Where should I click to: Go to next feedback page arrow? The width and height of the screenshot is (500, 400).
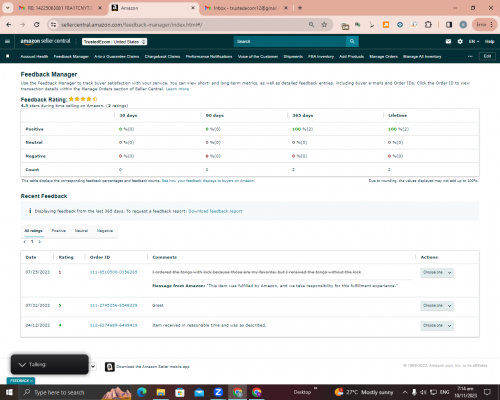[x=40, y=242]
